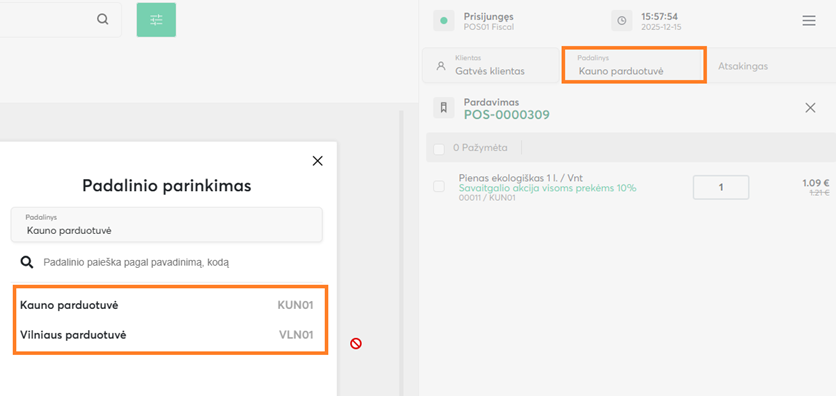Close the Padalinio parinkimas dialog

pyautogui.click(x=317, y=161)
